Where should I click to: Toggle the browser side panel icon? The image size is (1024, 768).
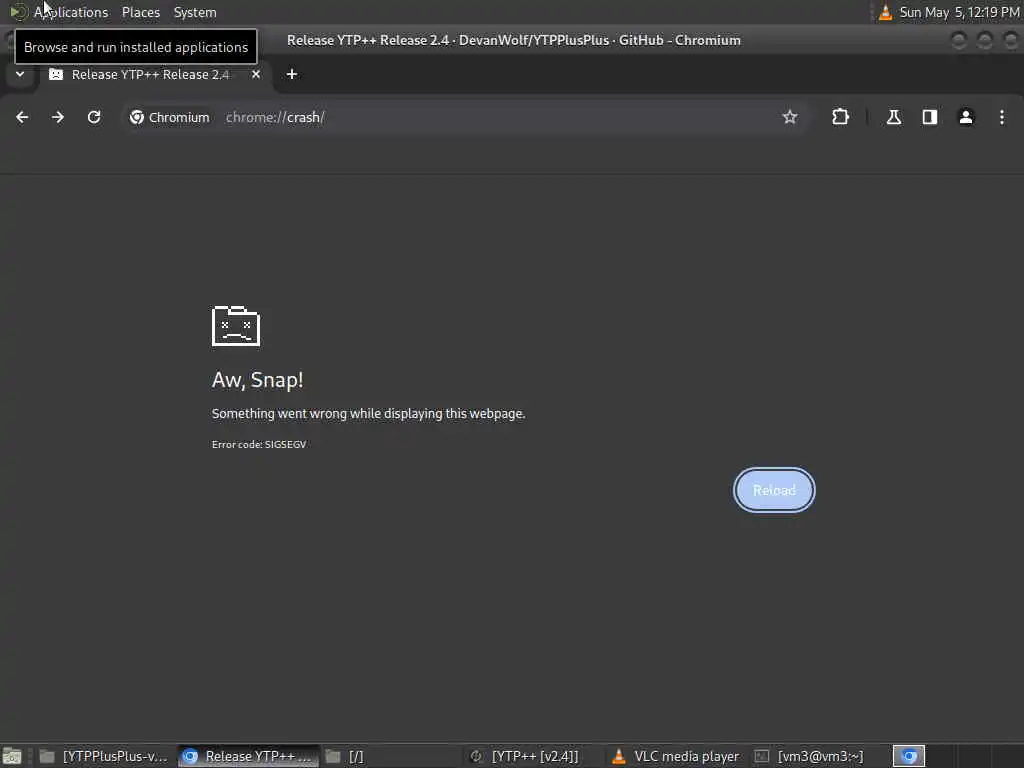pos(929,117)
